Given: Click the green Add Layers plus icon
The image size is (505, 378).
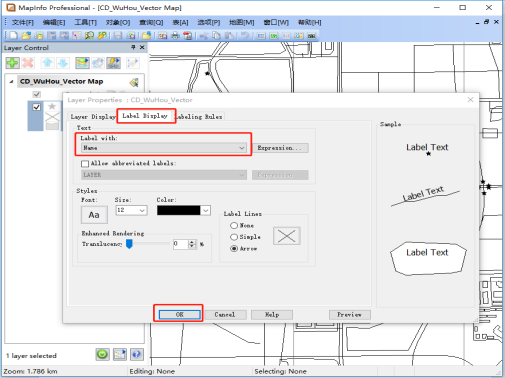Looking at the screenshot, I should 12,63.
